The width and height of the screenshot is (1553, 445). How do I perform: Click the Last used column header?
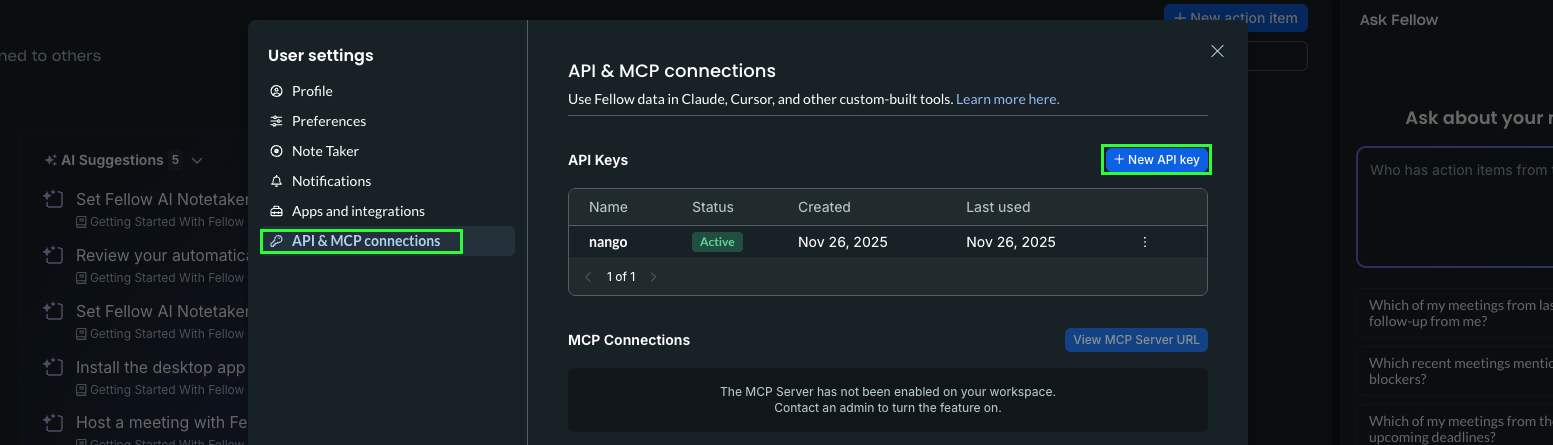pyautogui.click(x=998, y=207)
